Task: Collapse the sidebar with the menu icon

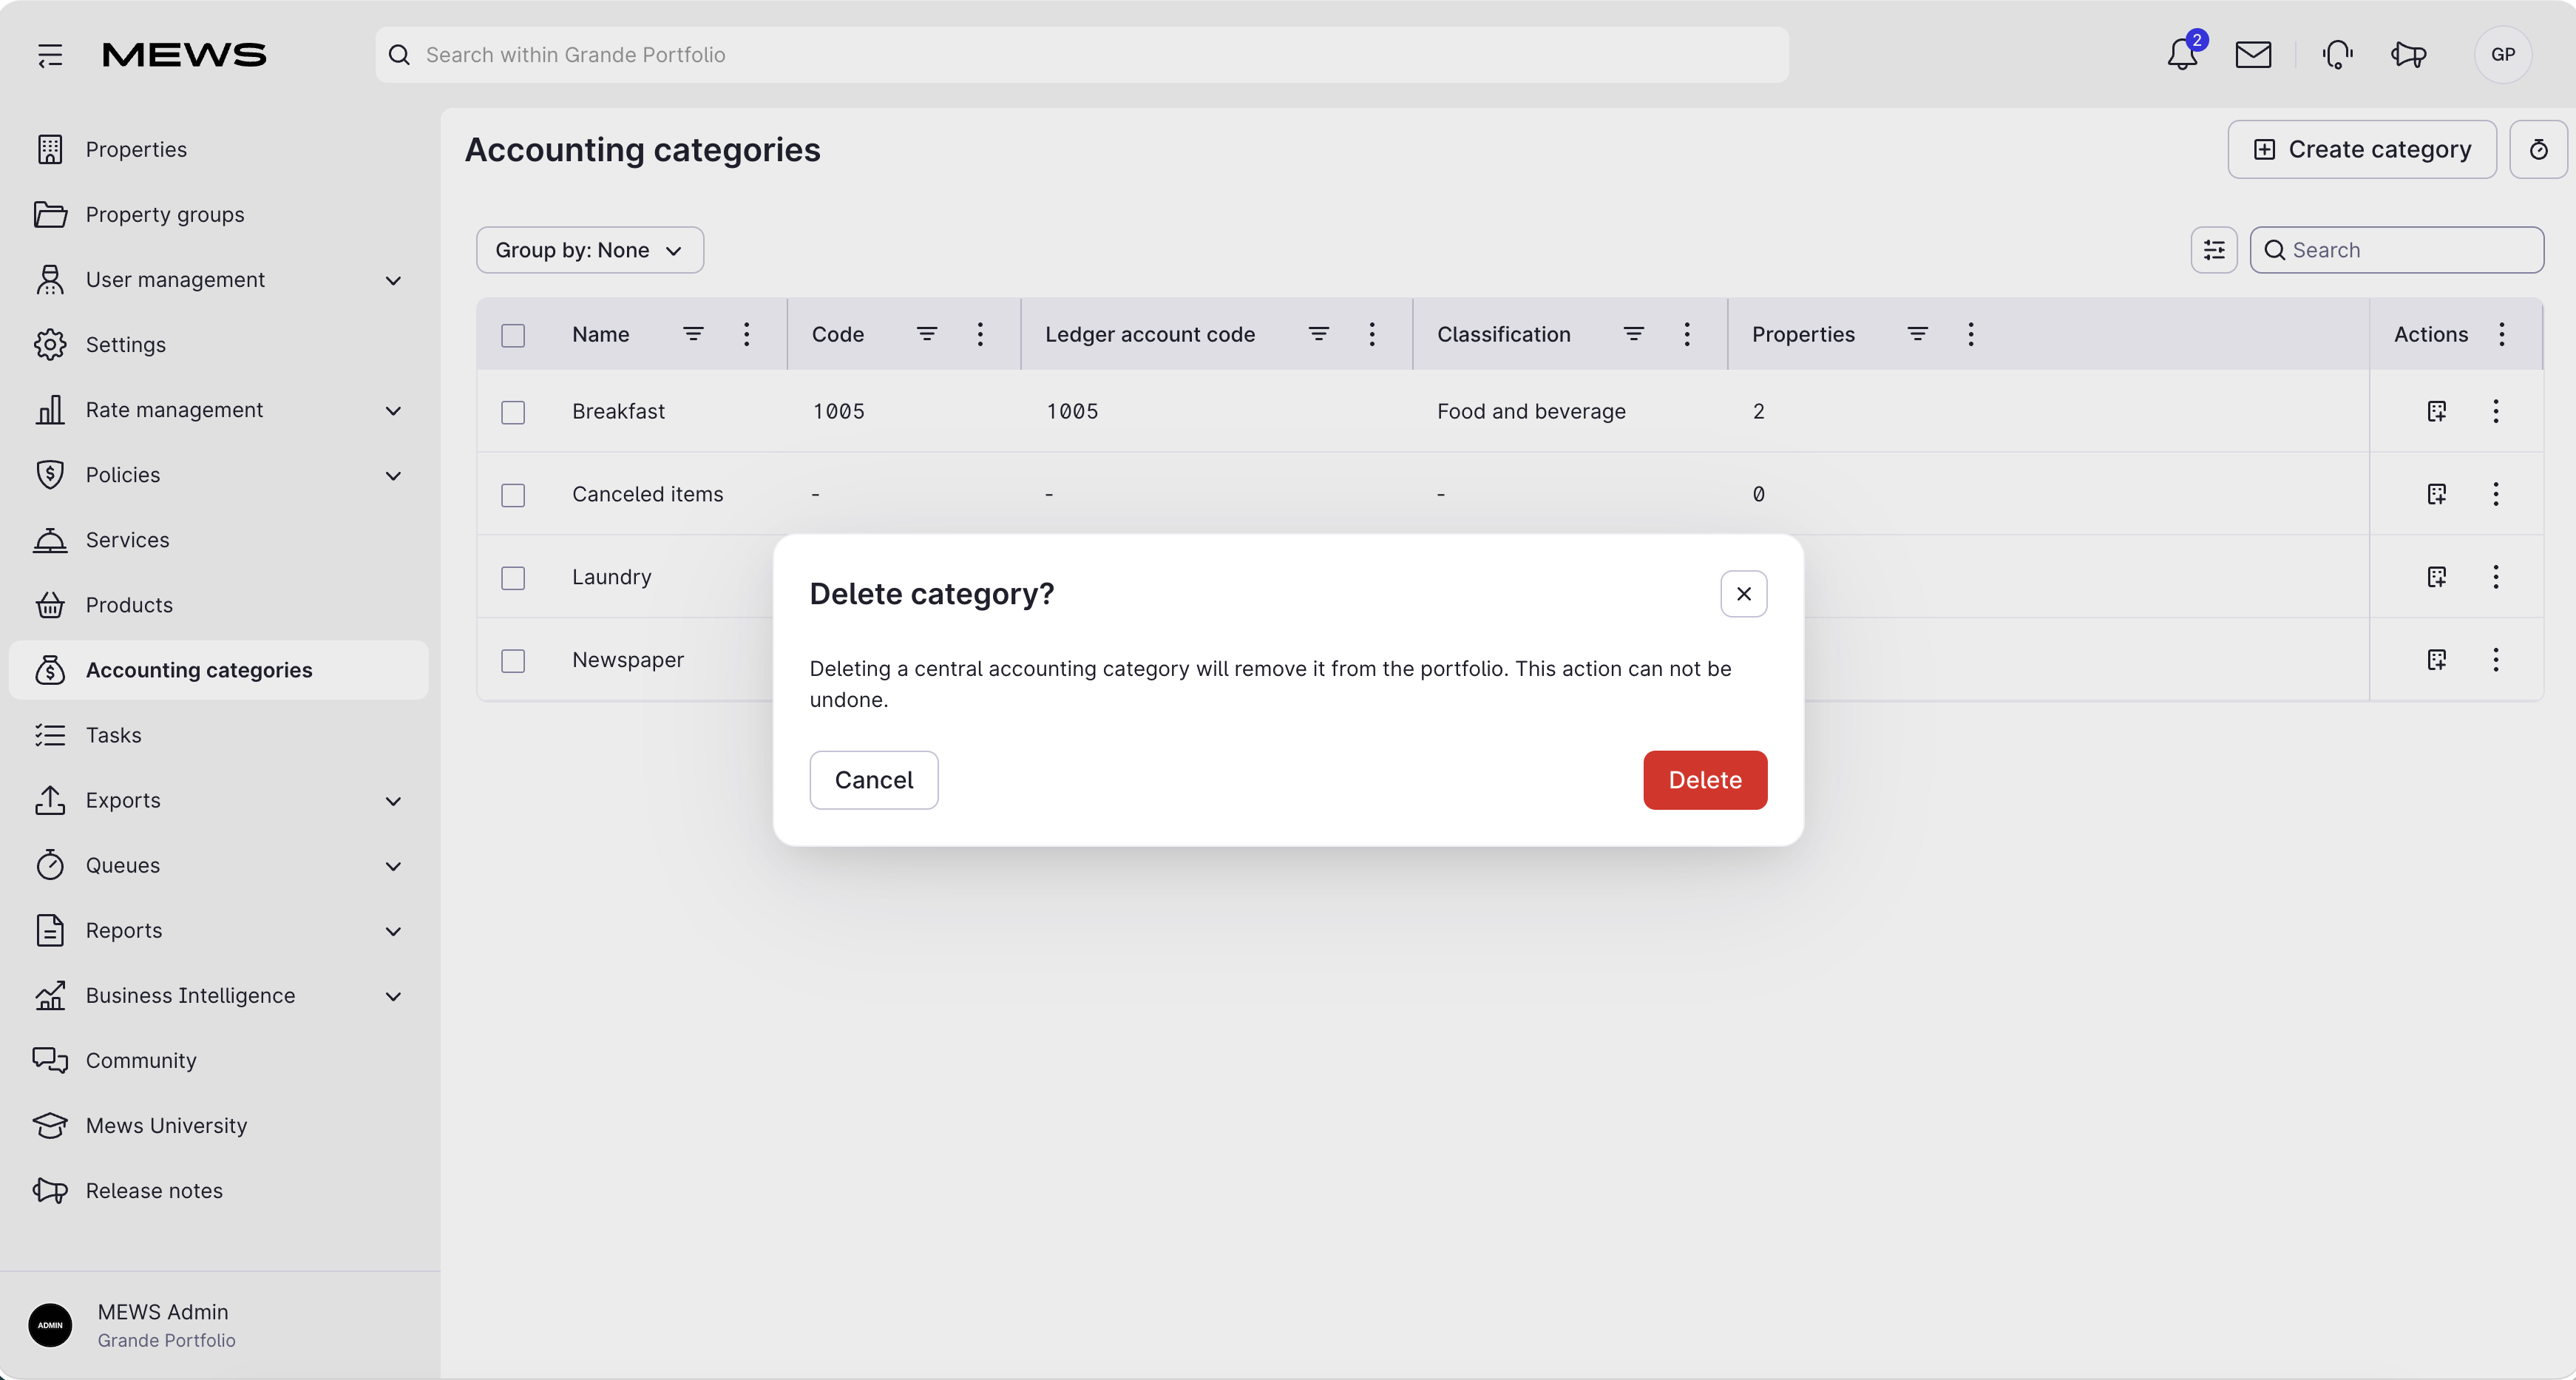Action: tap(50, 54)
